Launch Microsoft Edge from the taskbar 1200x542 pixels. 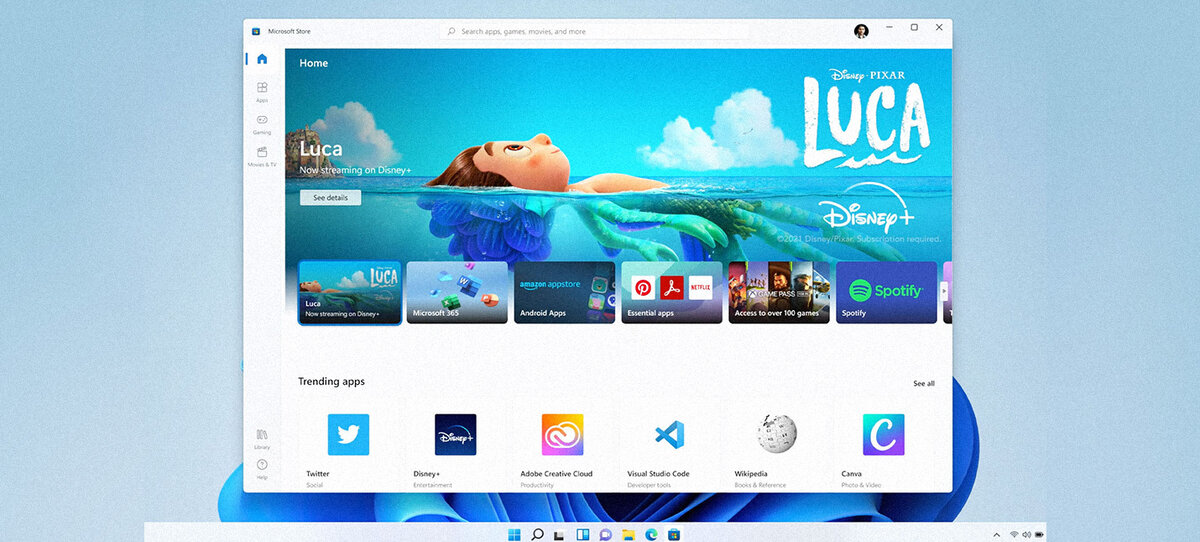tap(651, 534)
